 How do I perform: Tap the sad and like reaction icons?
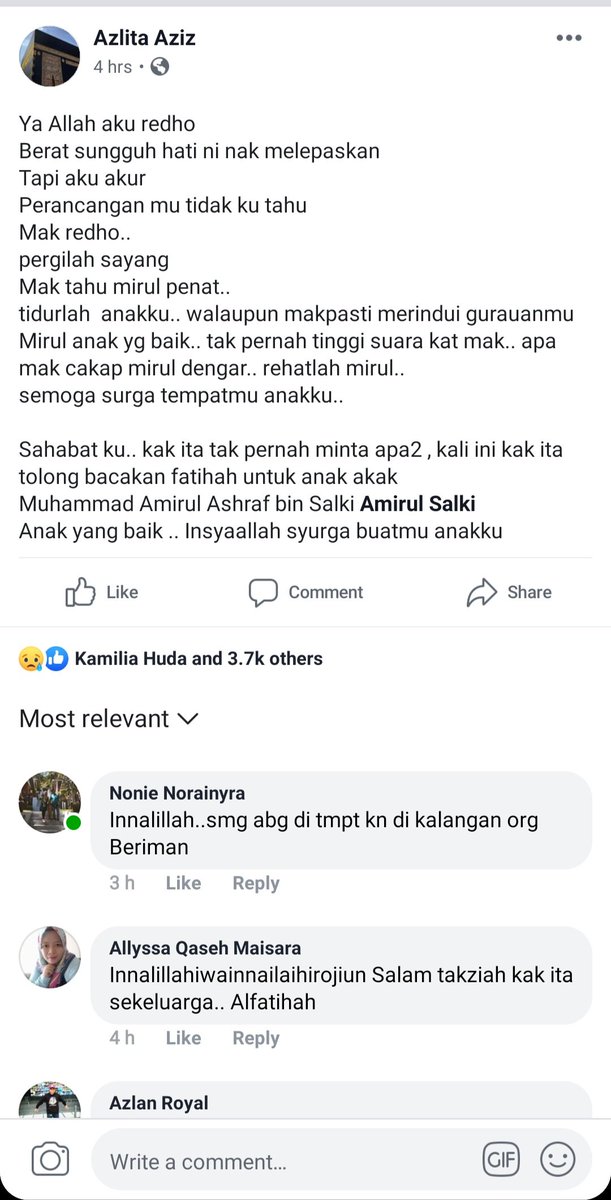(x=43, y=659)
